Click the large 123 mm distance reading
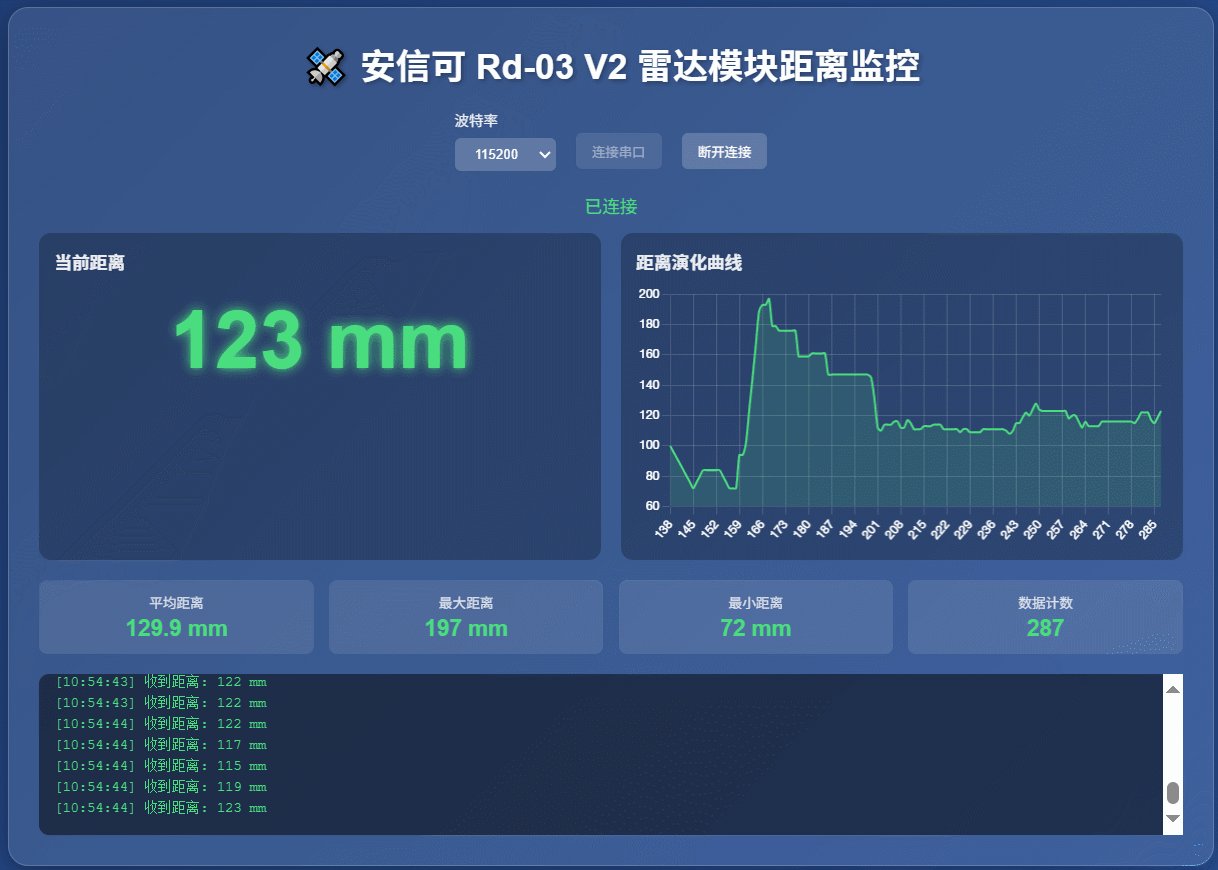 click(x=320, y=342)
